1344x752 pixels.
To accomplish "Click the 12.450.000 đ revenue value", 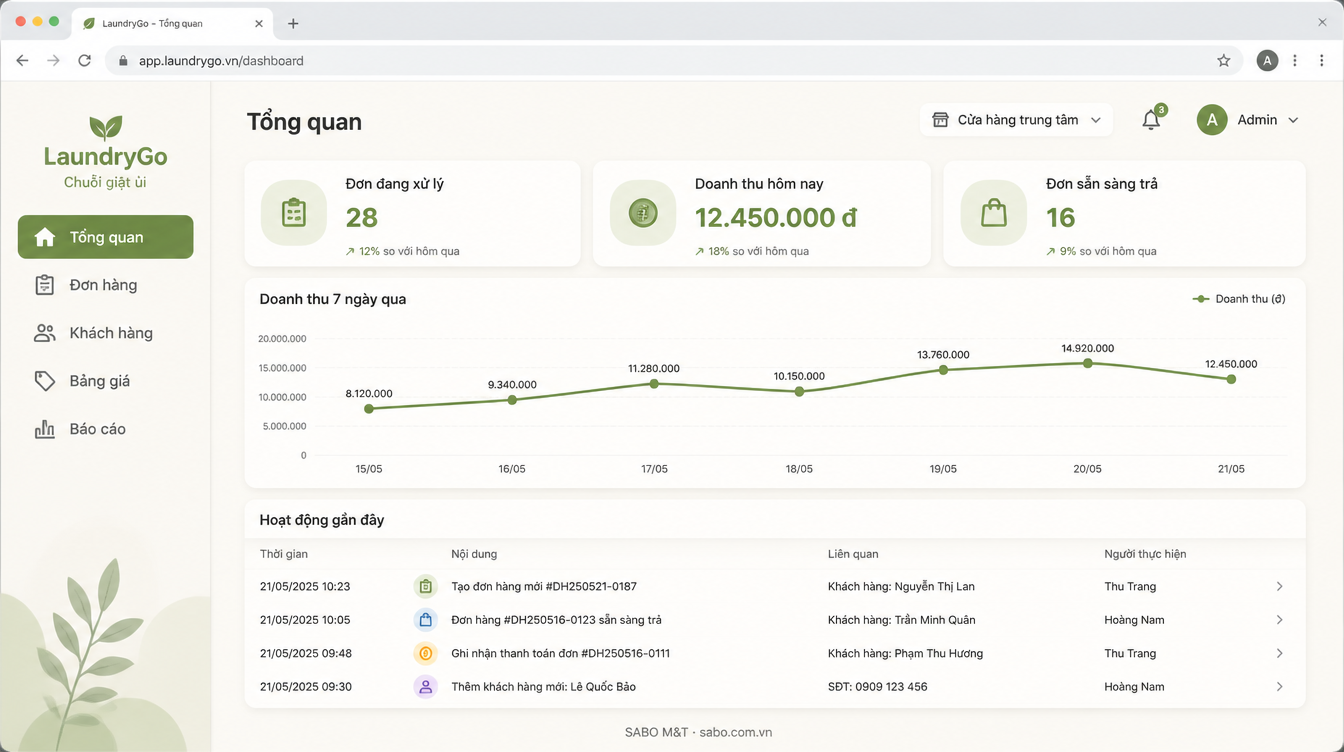I will point(776,217).
